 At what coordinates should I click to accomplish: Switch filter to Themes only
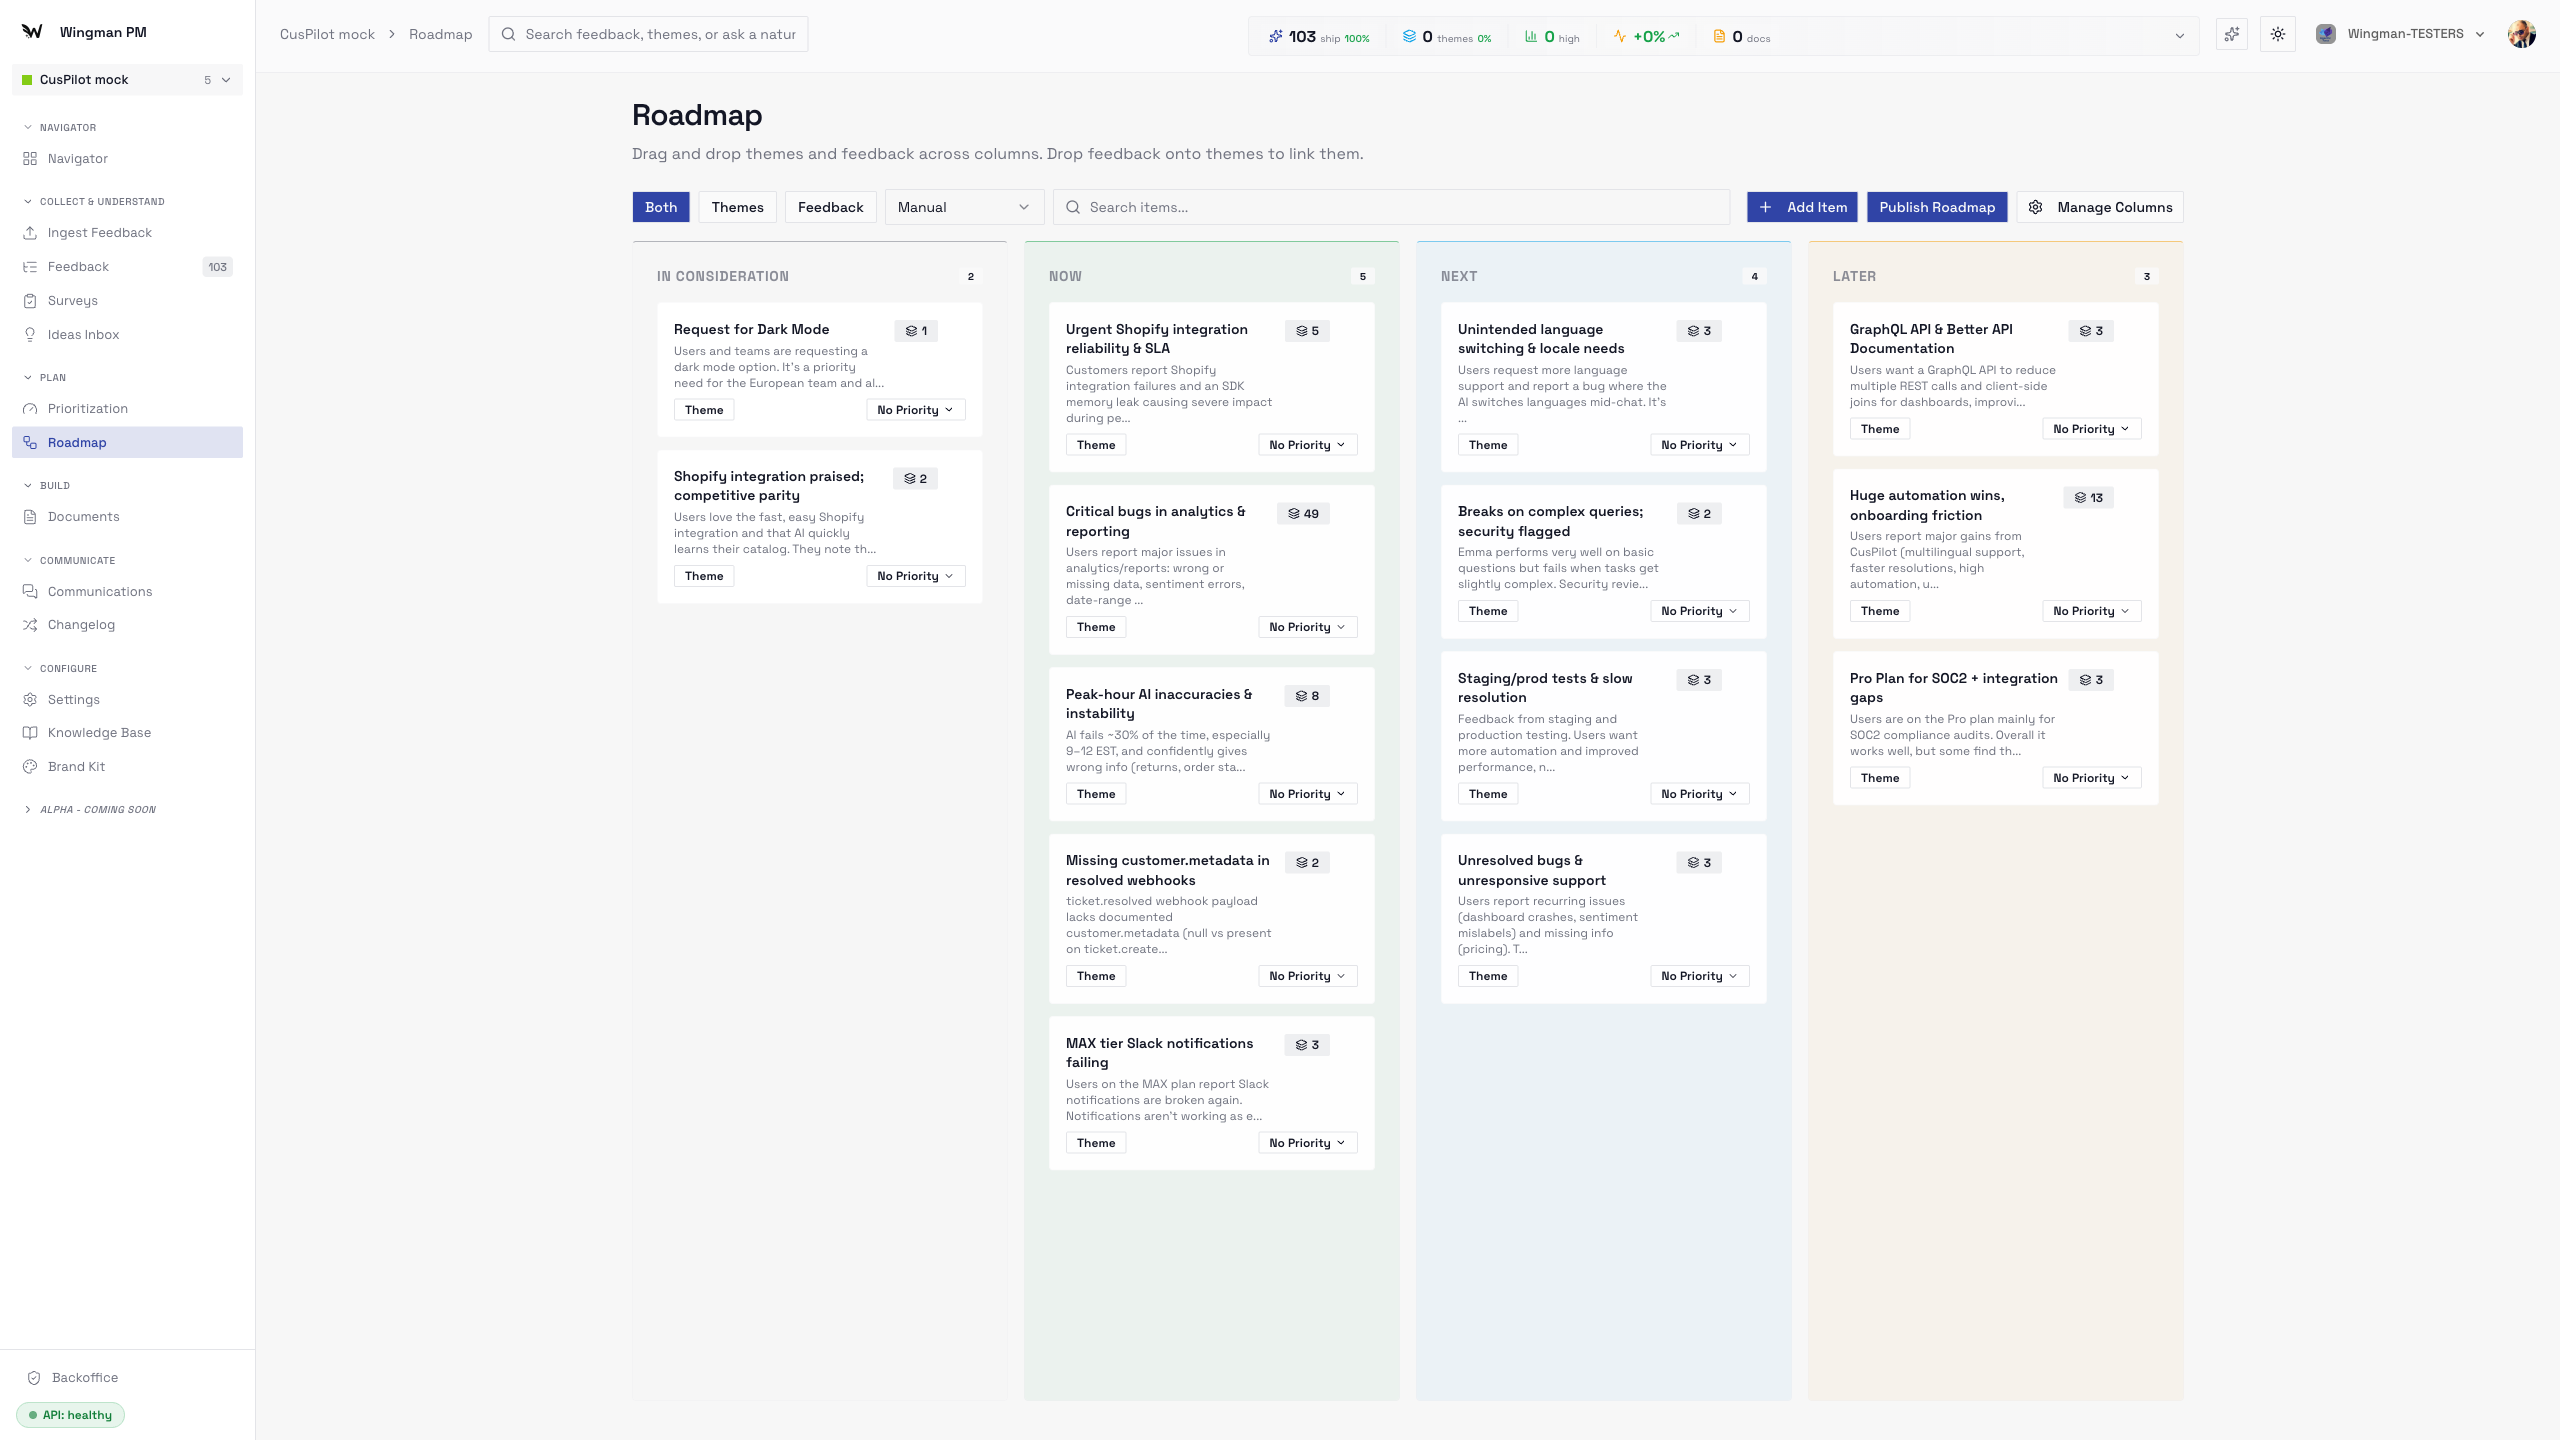point(737,207)
